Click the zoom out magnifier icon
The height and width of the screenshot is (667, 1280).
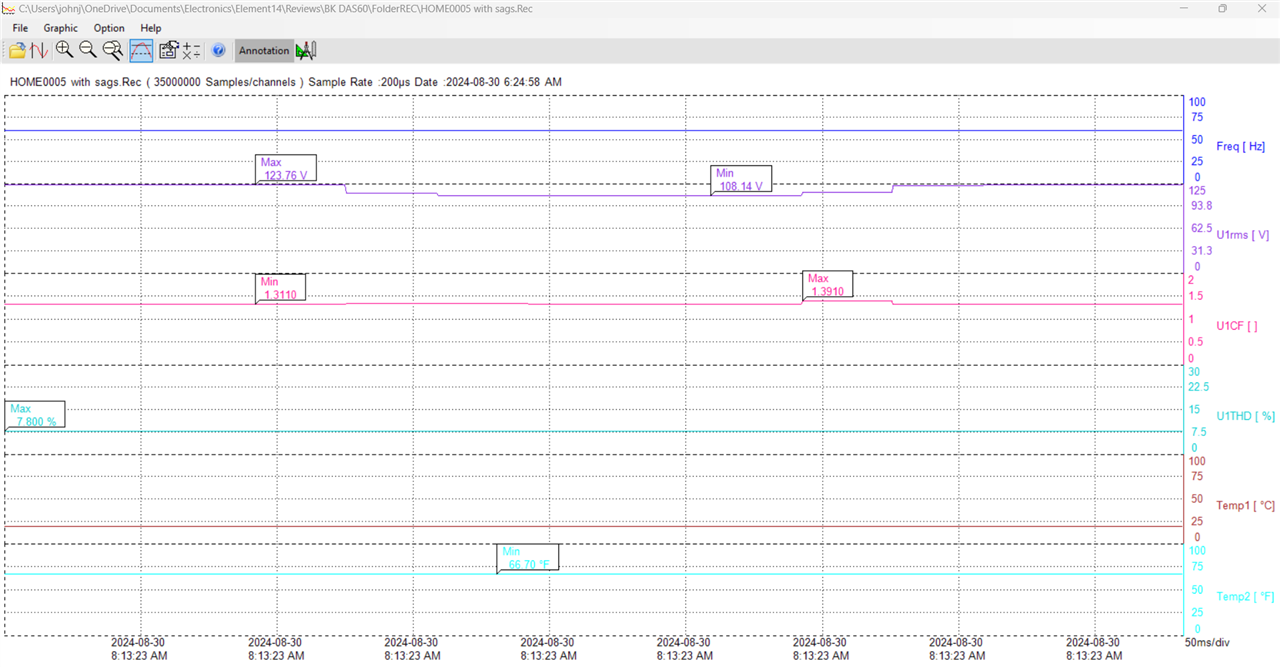pyautogui.click(x=88, y=50)
